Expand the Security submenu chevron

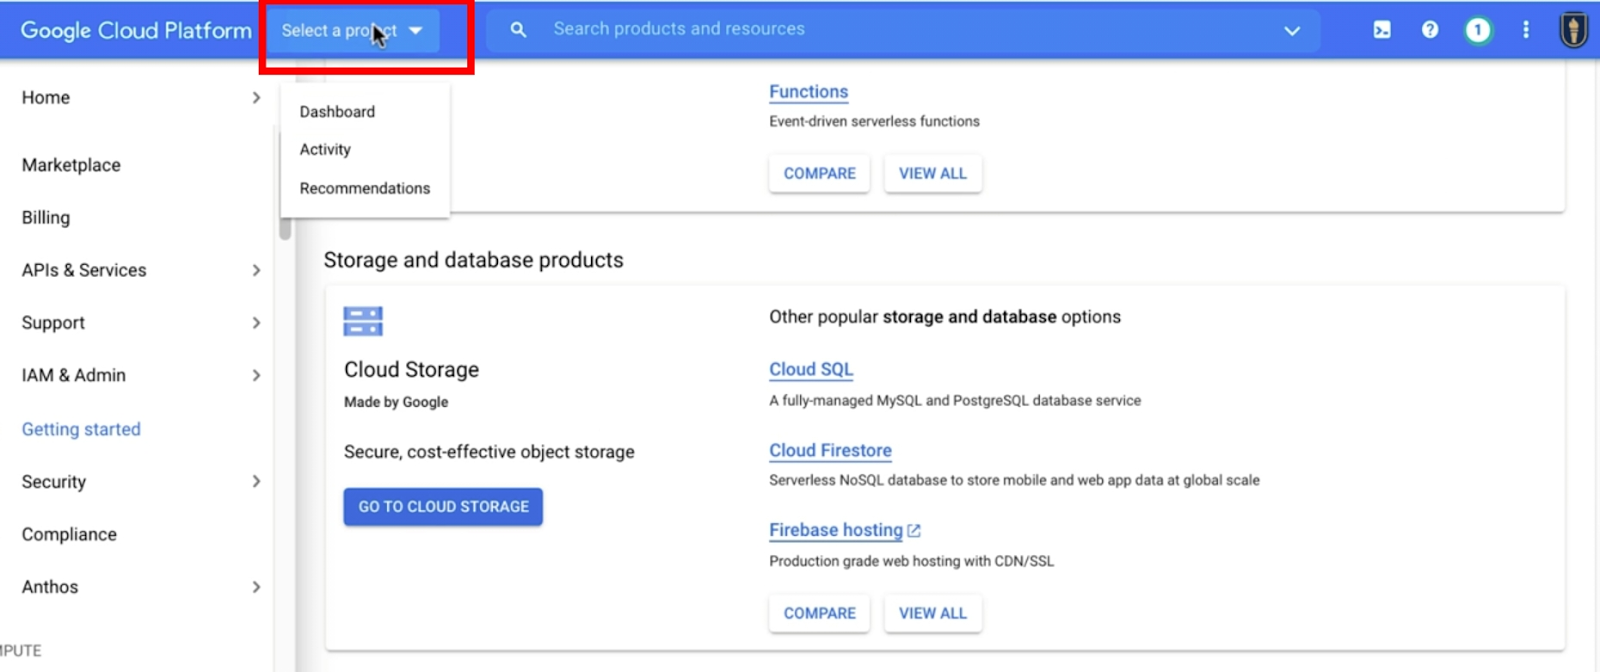click(257, 481)
